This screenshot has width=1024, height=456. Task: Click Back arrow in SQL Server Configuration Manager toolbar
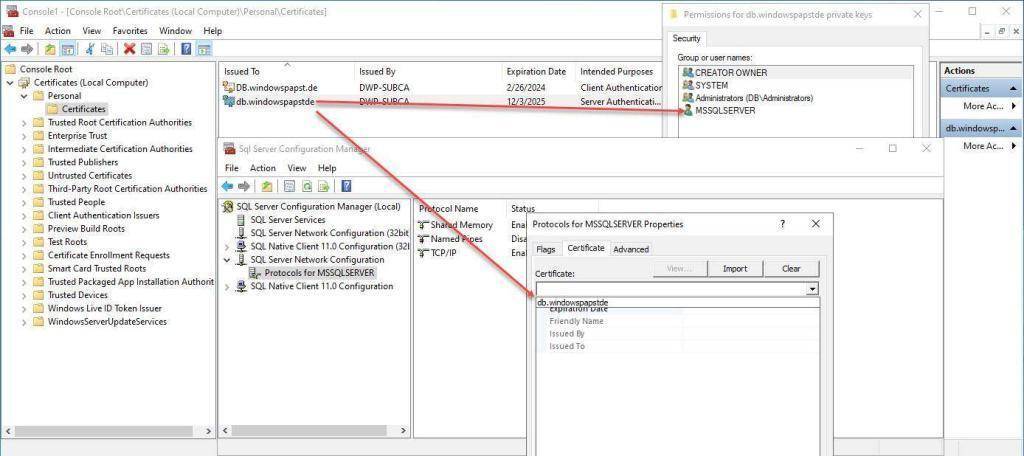227,186
